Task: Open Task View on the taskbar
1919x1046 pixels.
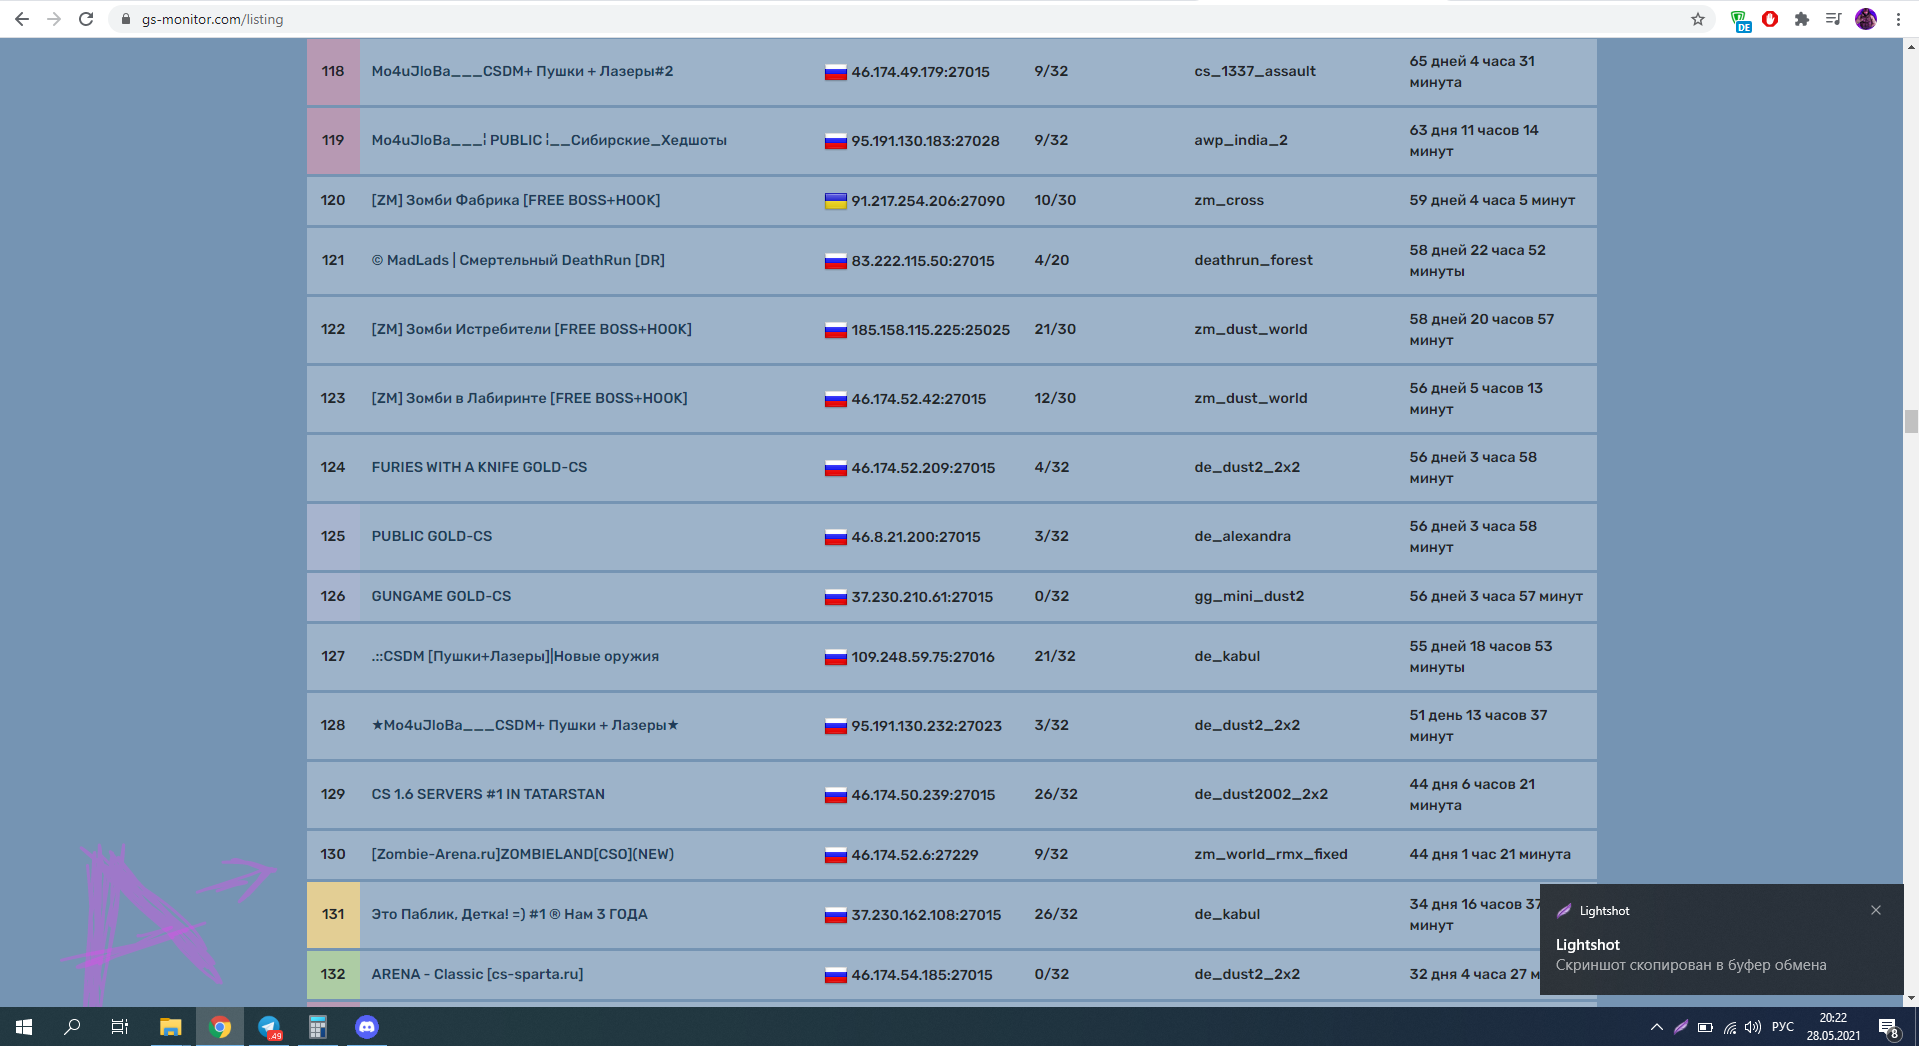Action: [x=120, y=1027]
